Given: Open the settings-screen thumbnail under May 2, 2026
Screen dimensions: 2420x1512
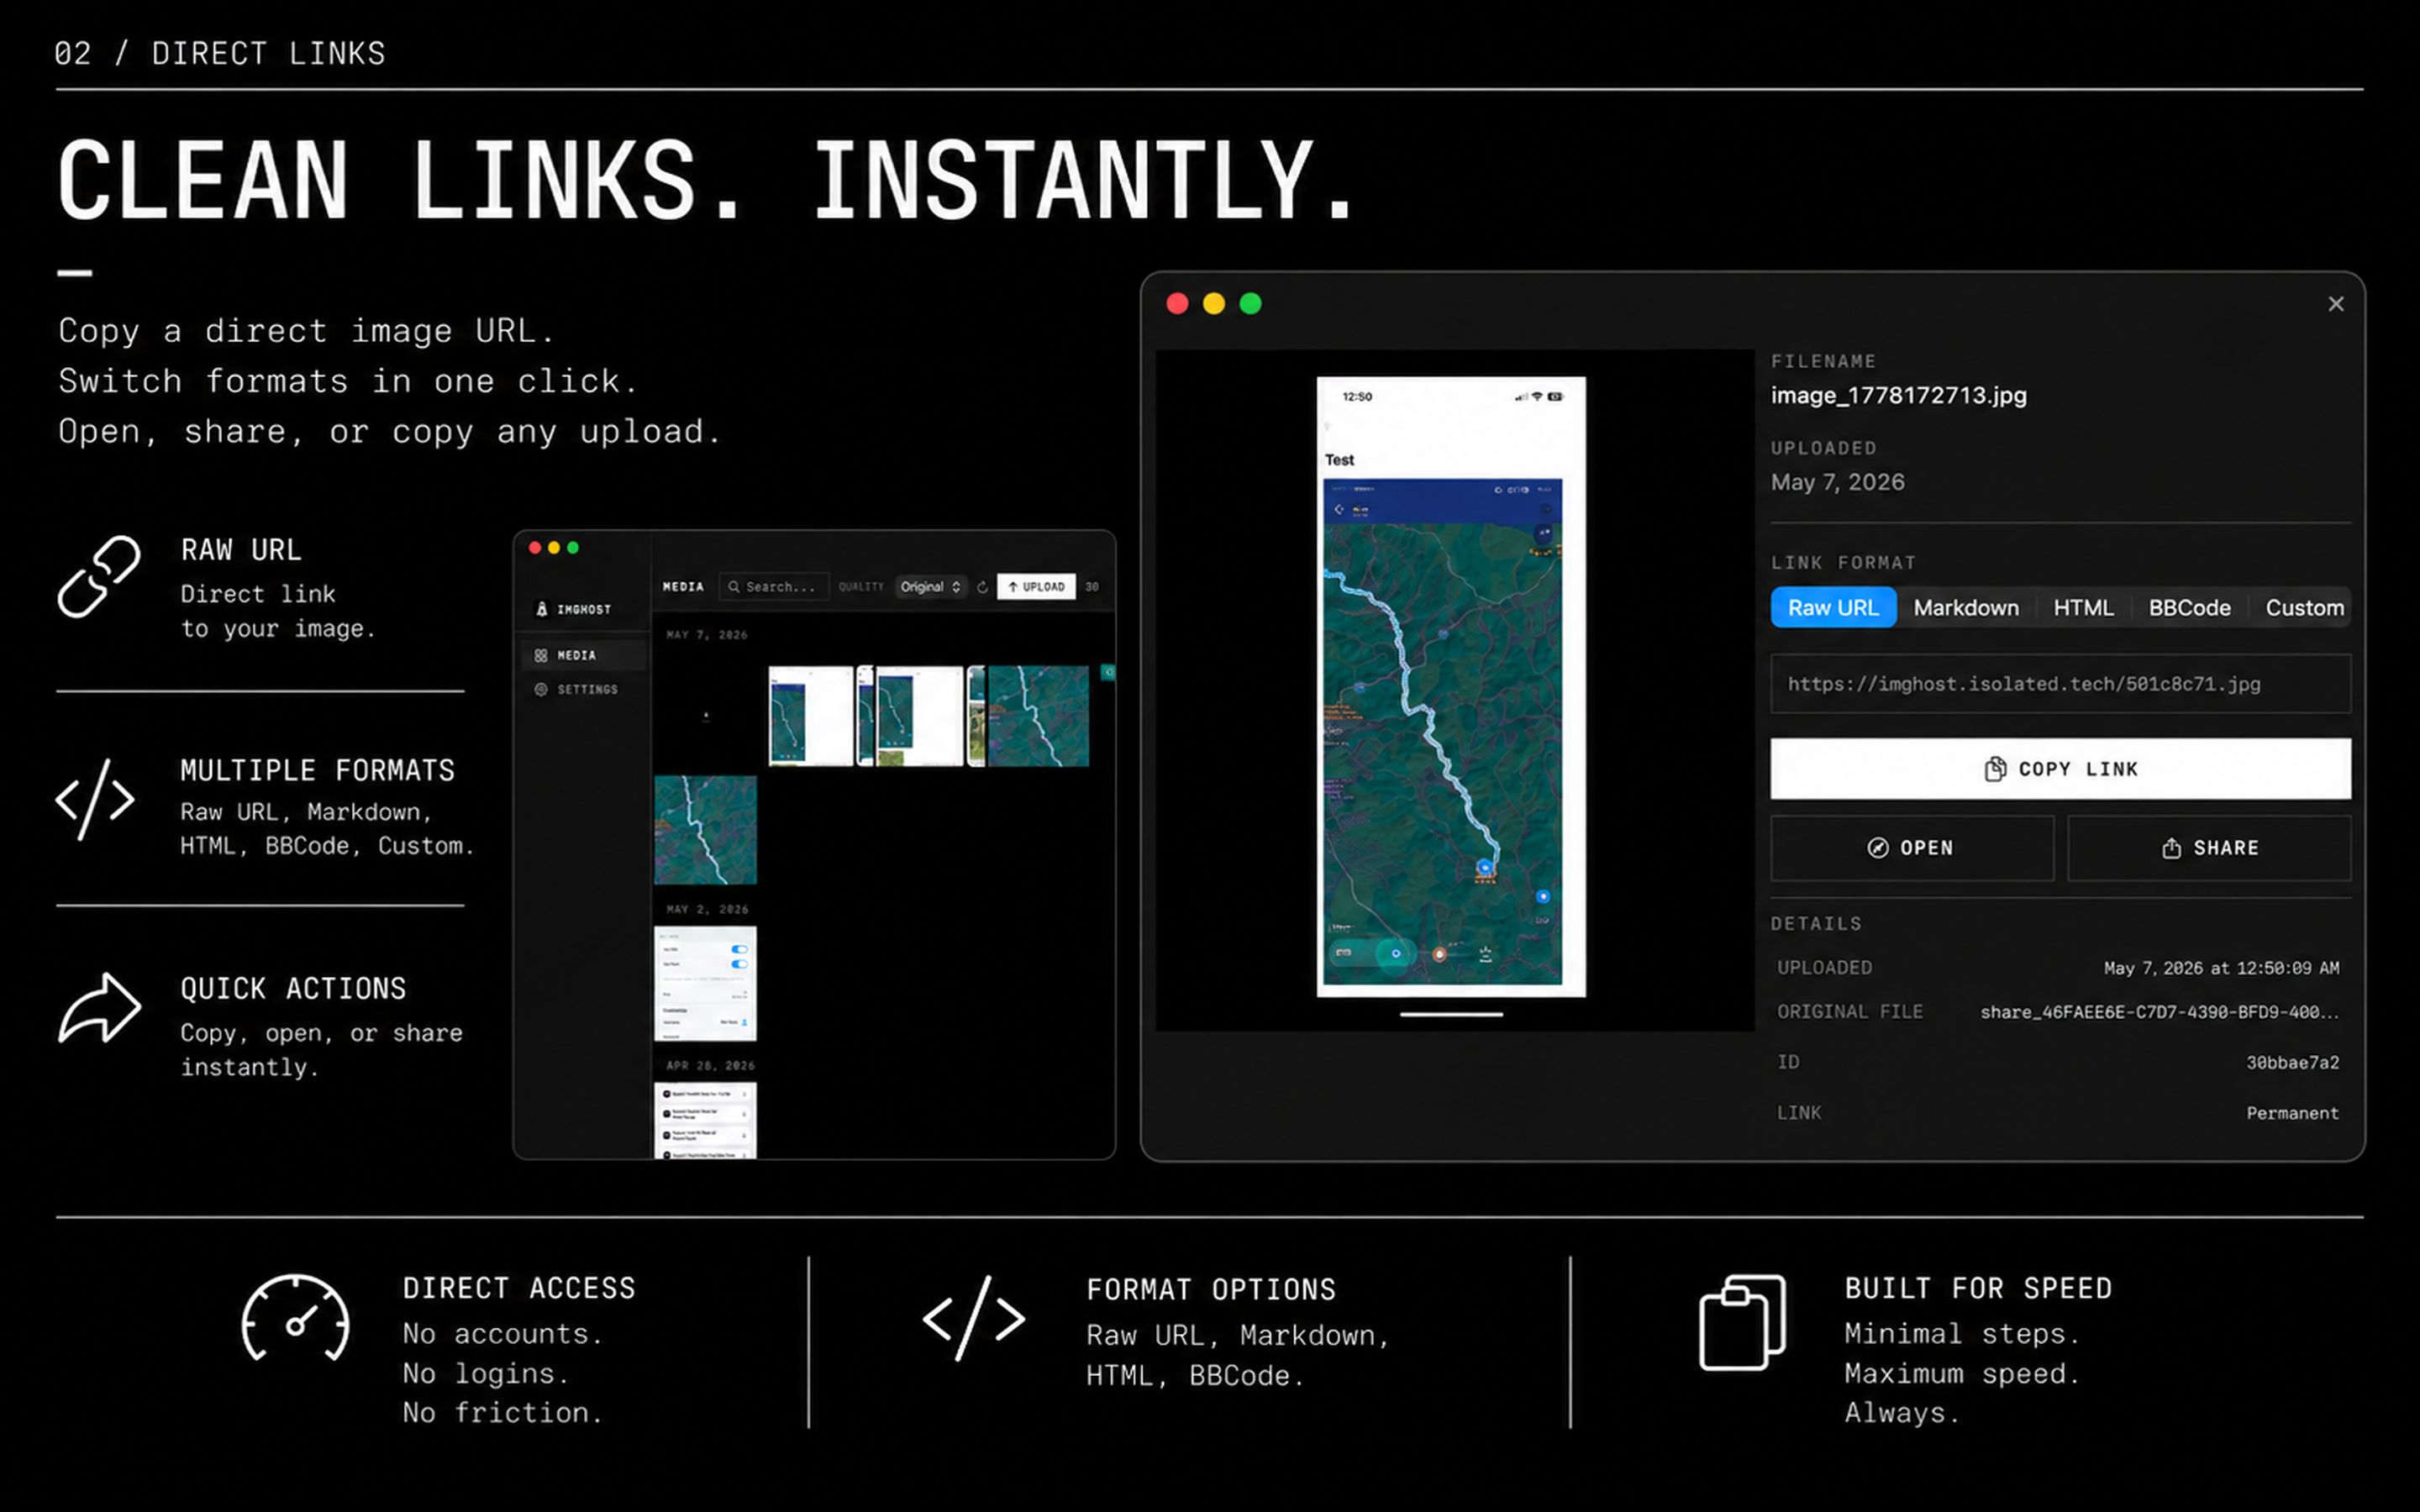Looking at the screenshot, I should (x=705, y=984).
